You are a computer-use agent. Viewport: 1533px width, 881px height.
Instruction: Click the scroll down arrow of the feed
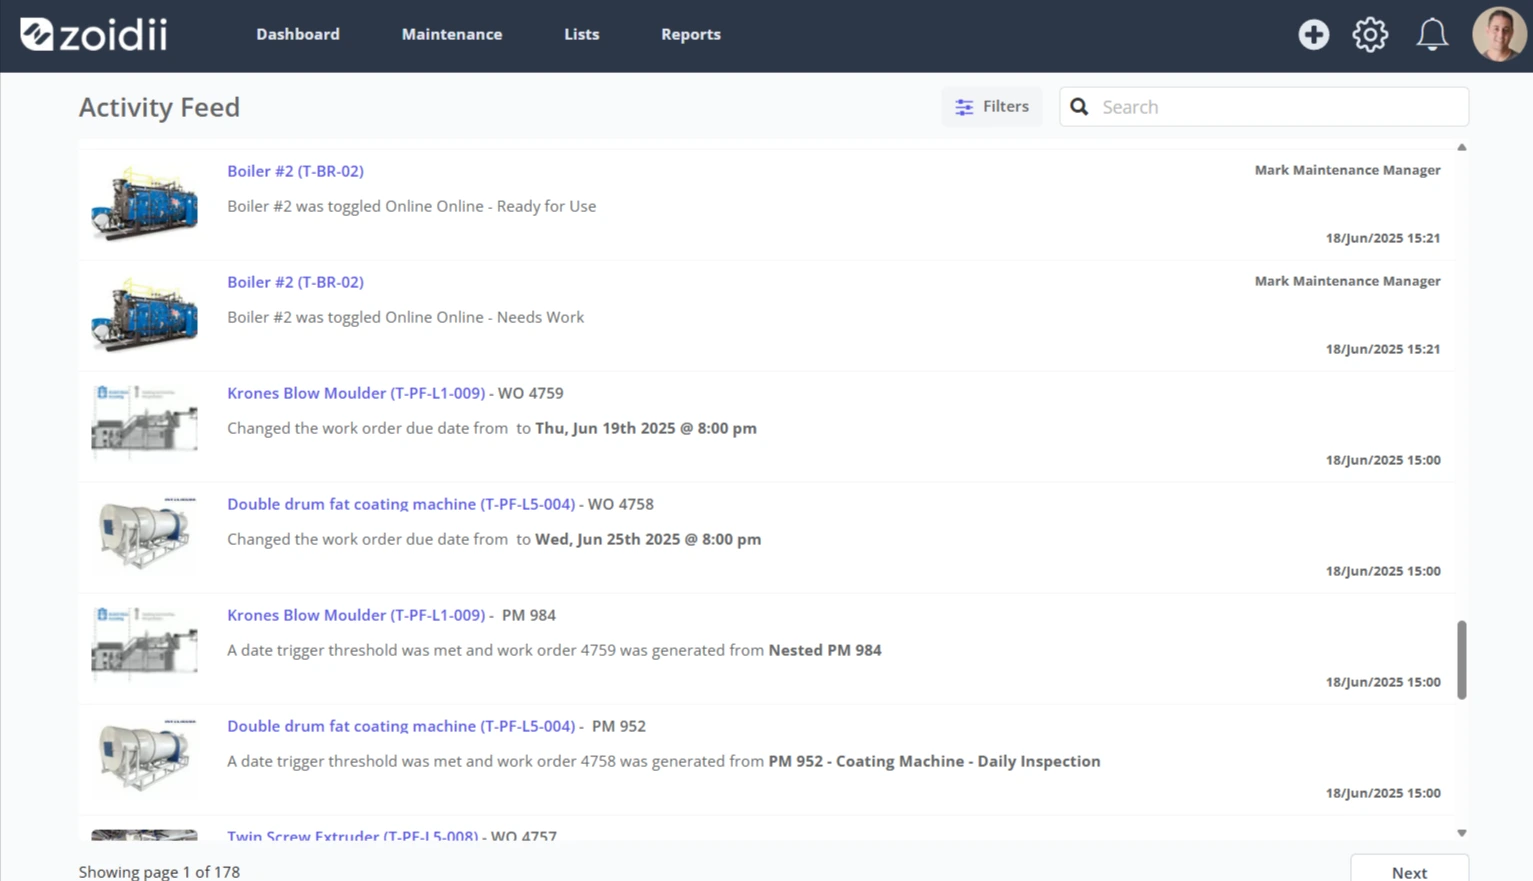tap(1461, 833)
